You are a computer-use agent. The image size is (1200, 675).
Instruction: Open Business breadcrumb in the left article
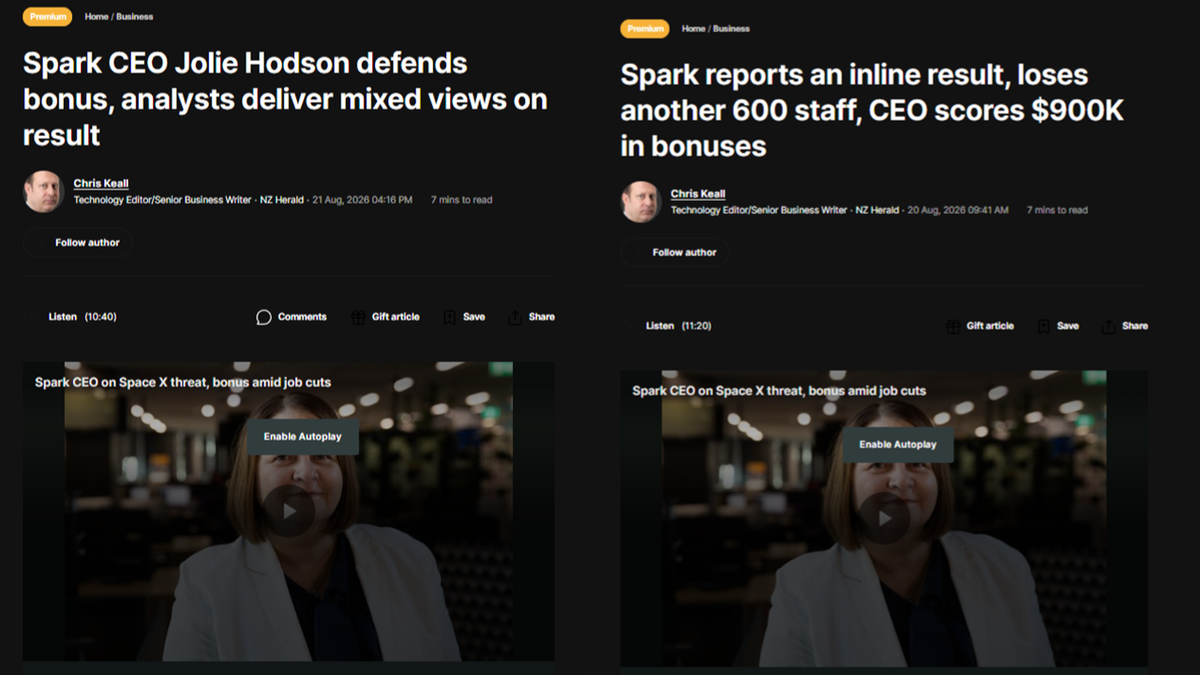pyautogui.click(x=135, y=17)
